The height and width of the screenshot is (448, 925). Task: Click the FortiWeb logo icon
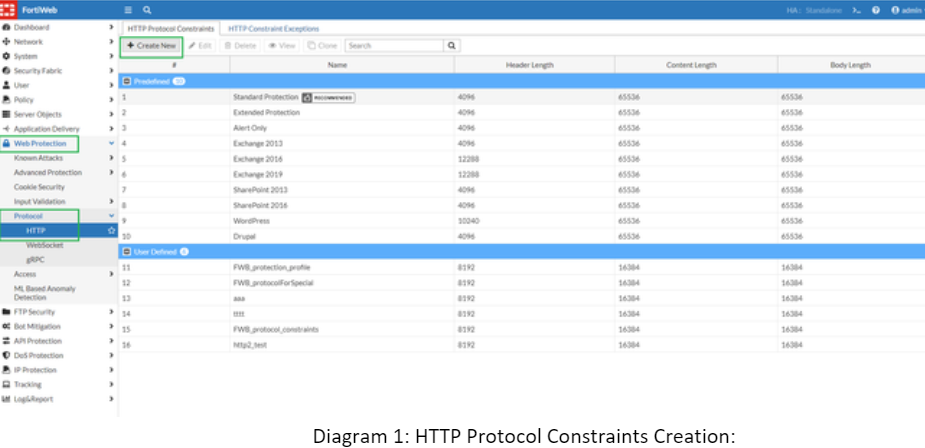point(9,9)
